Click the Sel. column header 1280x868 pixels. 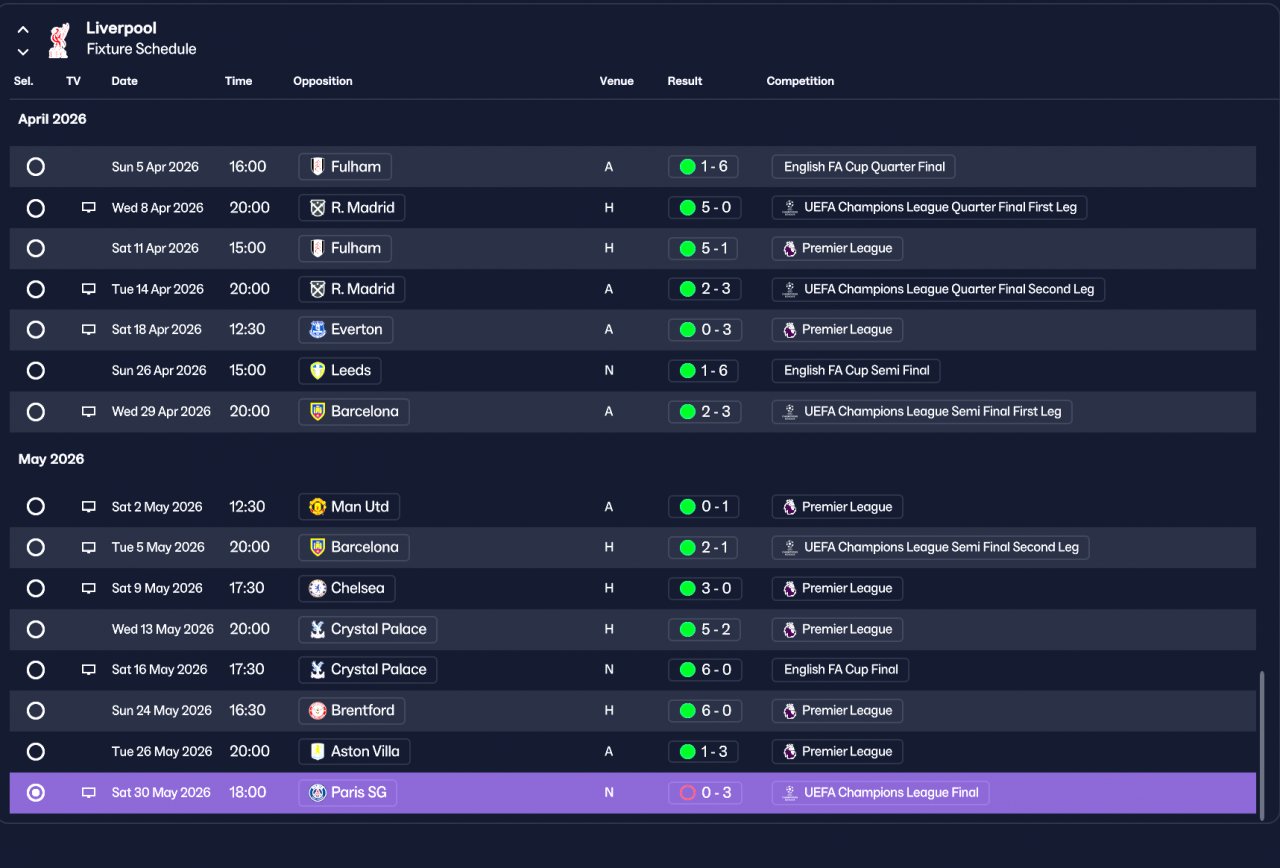[24, 81]
